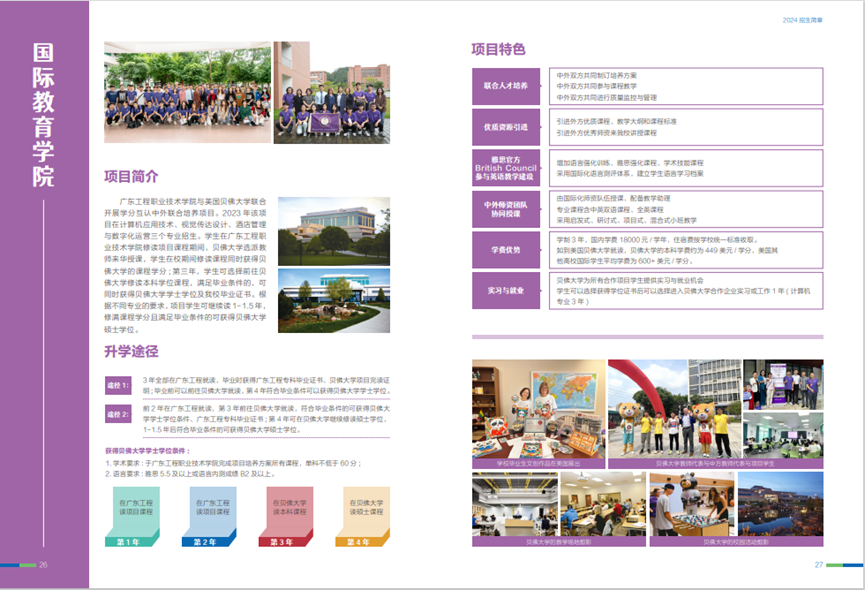Viewport: 865px width, 590px height.
Task: Select the 途径2 purple tag
Action: [119, 414]
